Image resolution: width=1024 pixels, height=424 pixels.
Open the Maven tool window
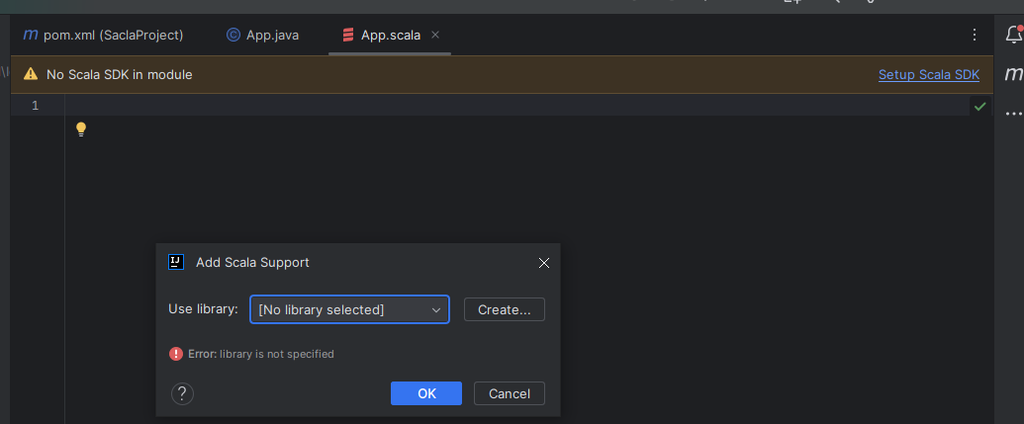pyautogui.click(x=1013, y=74)
